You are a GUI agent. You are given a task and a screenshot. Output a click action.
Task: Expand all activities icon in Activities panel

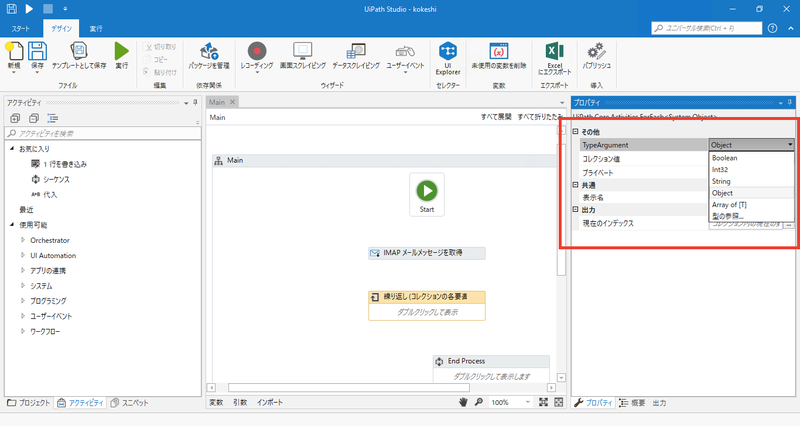pyautogui.click(x=15, y=118)
